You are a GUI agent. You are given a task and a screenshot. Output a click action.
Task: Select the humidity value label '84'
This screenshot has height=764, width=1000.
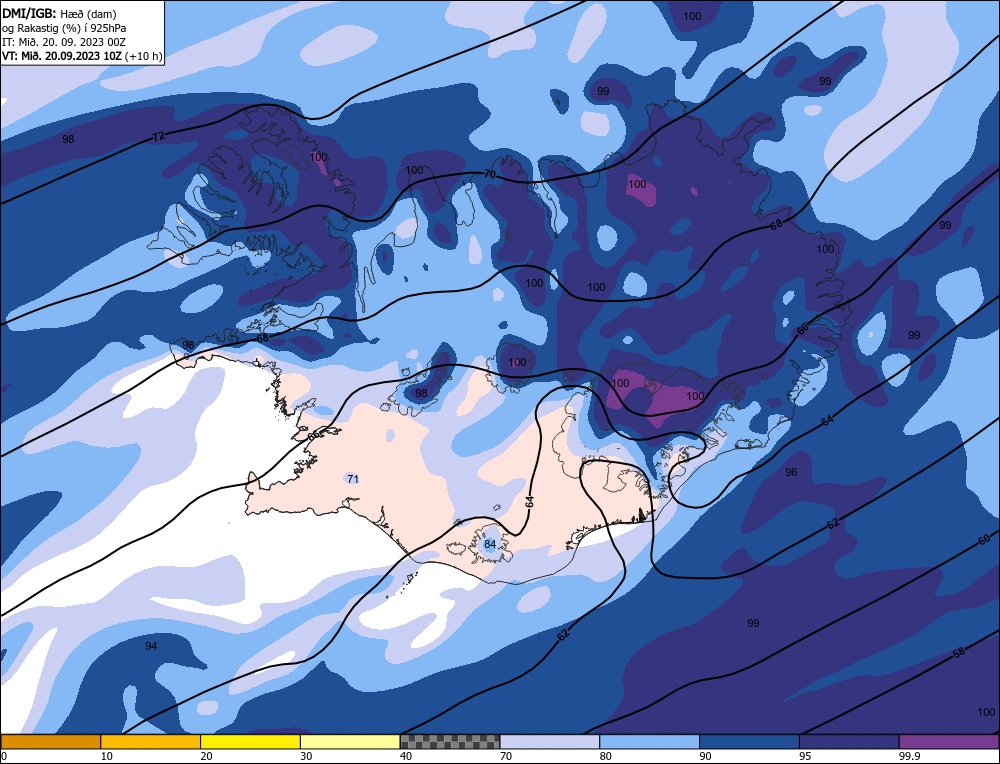point(490,544)
